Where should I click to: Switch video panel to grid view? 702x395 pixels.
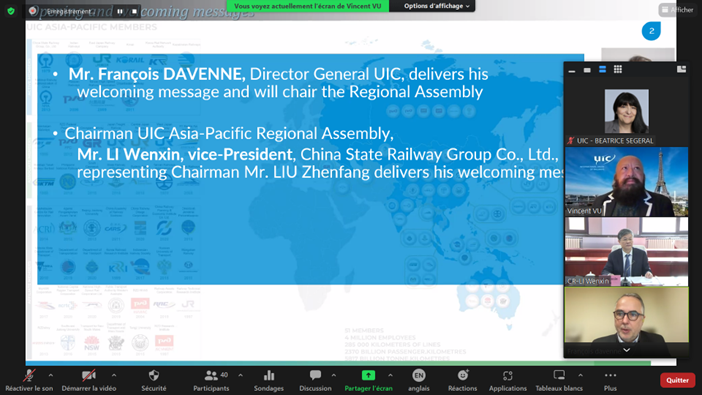tap(618, 69)
